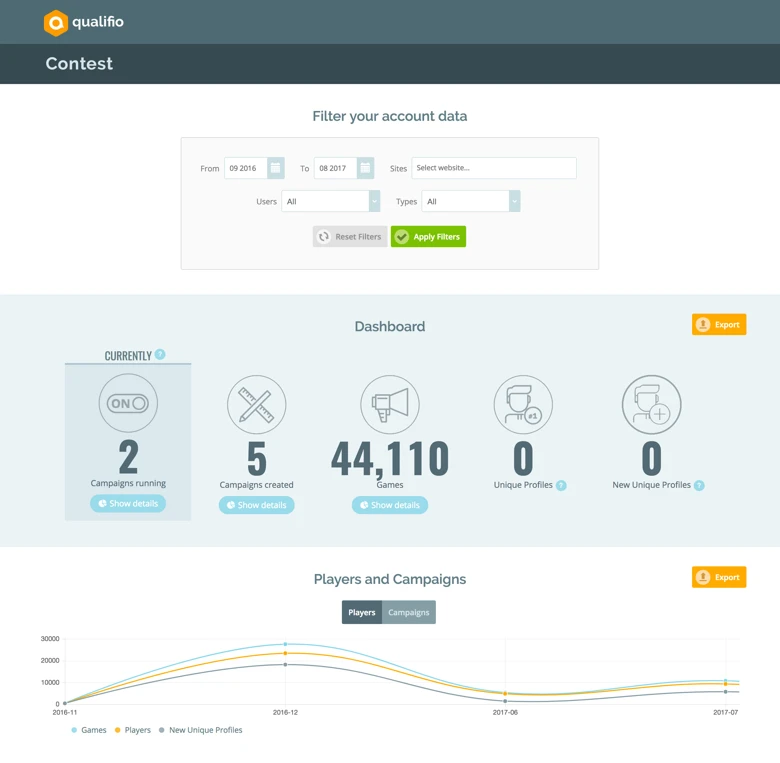Click help icon next to Currently
The height and width of the screenshot is (763, 780).
point(160,355)
